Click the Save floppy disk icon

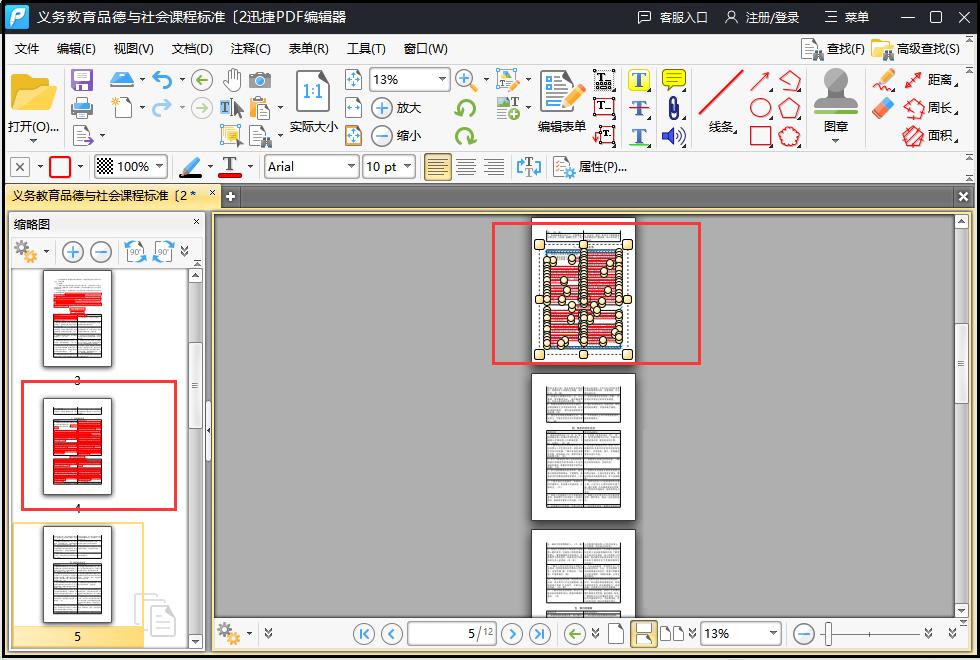coord(82,80)
